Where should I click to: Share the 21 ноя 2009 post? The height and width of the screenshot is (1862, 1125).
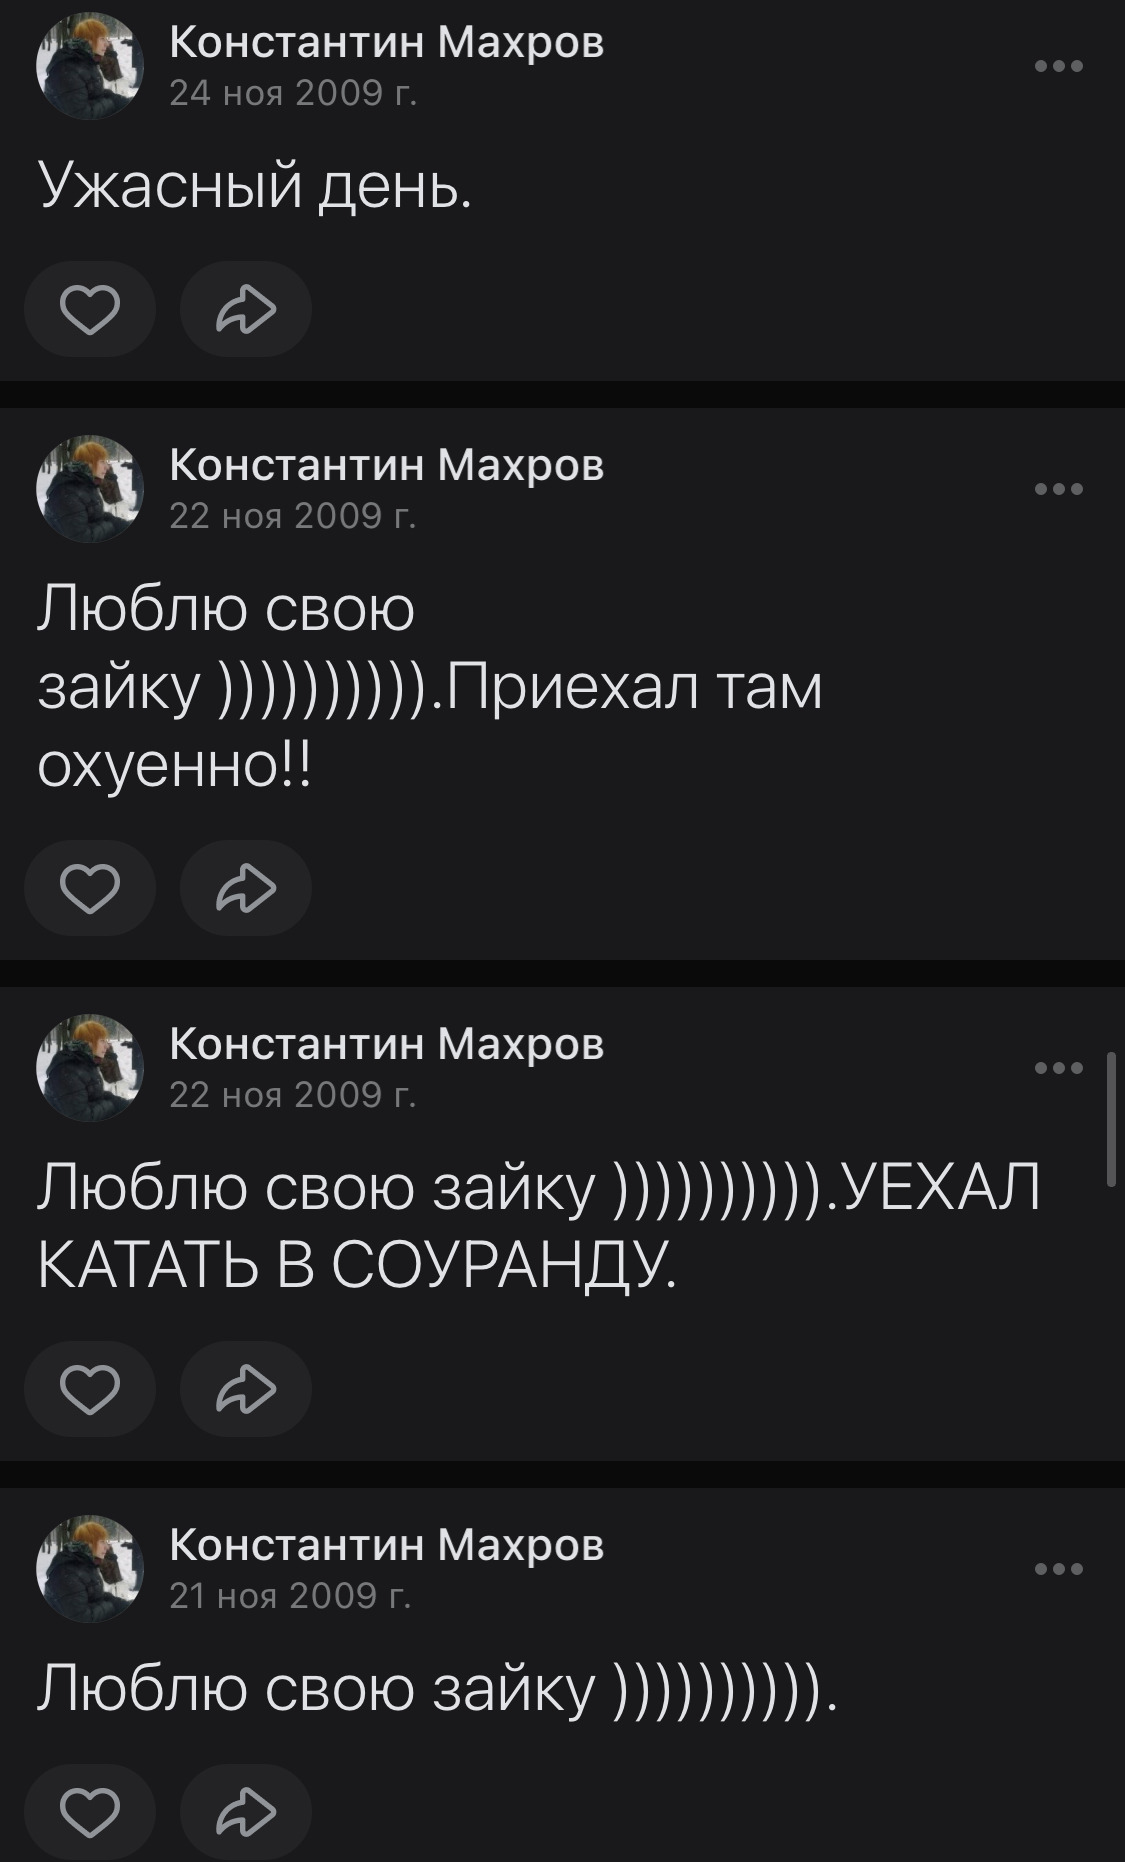coord(245,1812)
